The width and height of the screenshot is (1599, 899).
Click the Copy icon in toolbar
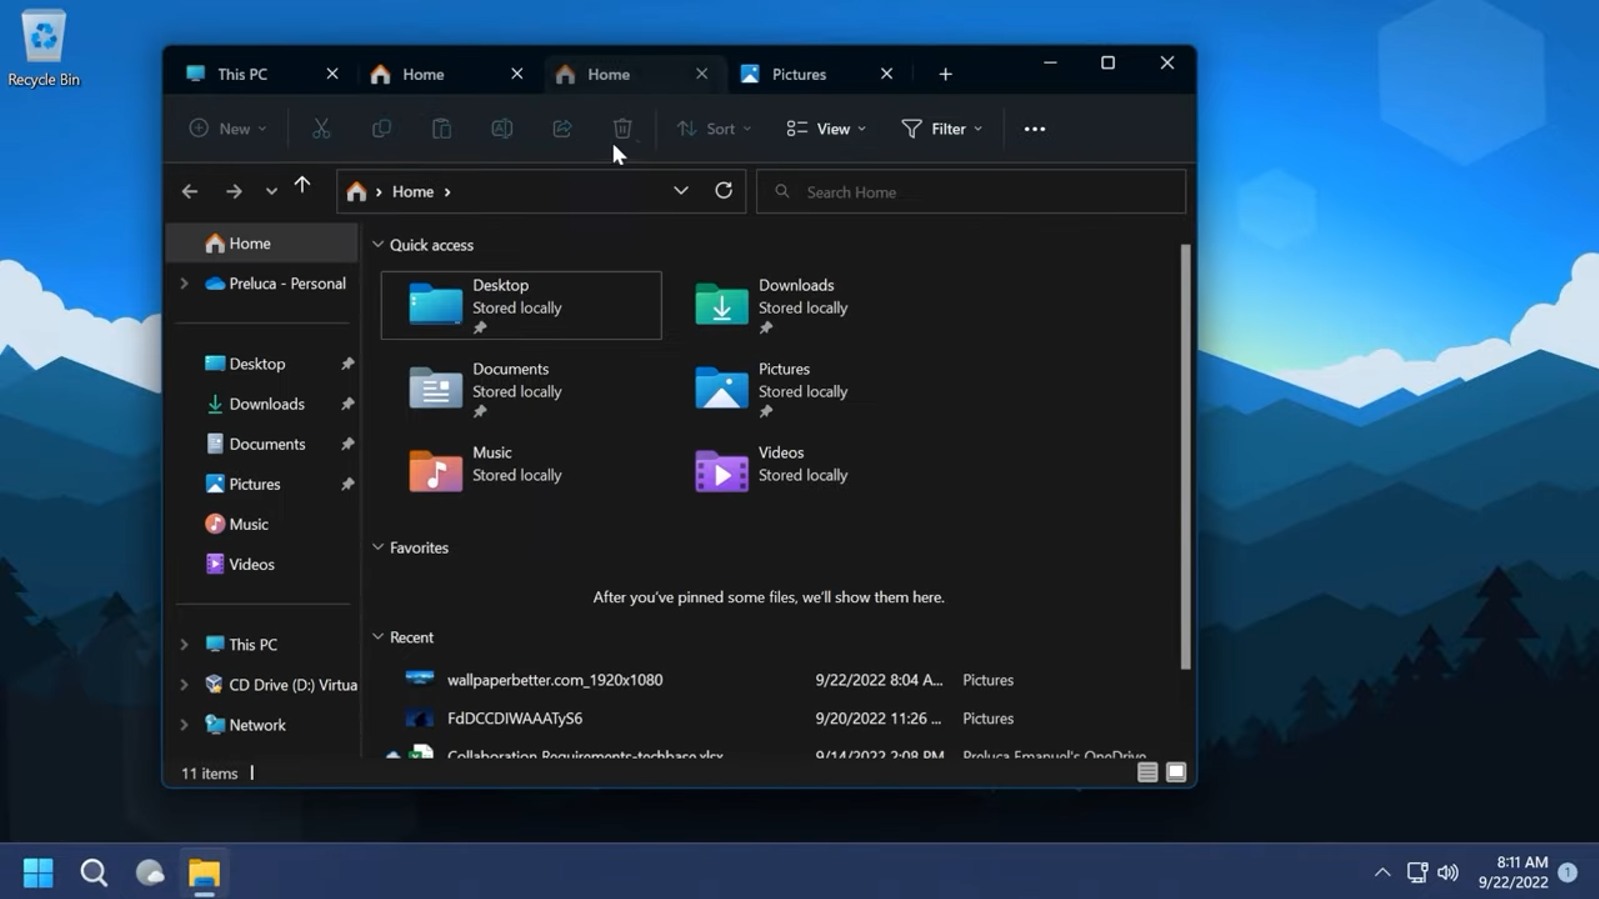tap(381, 129)
